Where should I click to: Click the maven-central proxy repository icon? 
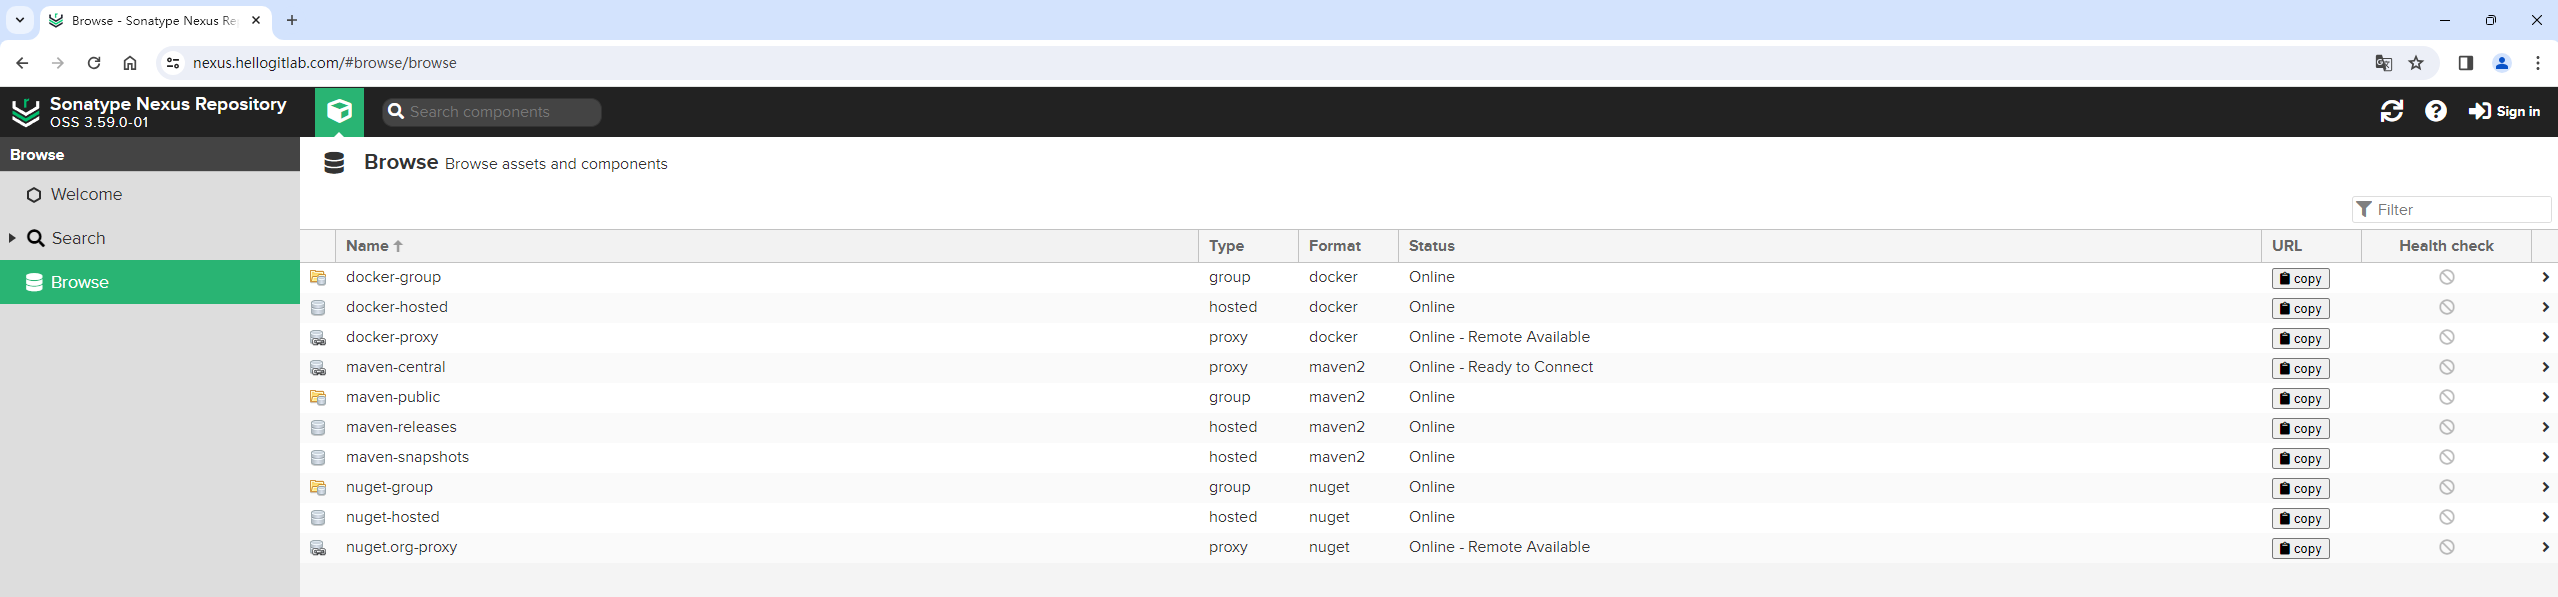click(x=318, y=367)
